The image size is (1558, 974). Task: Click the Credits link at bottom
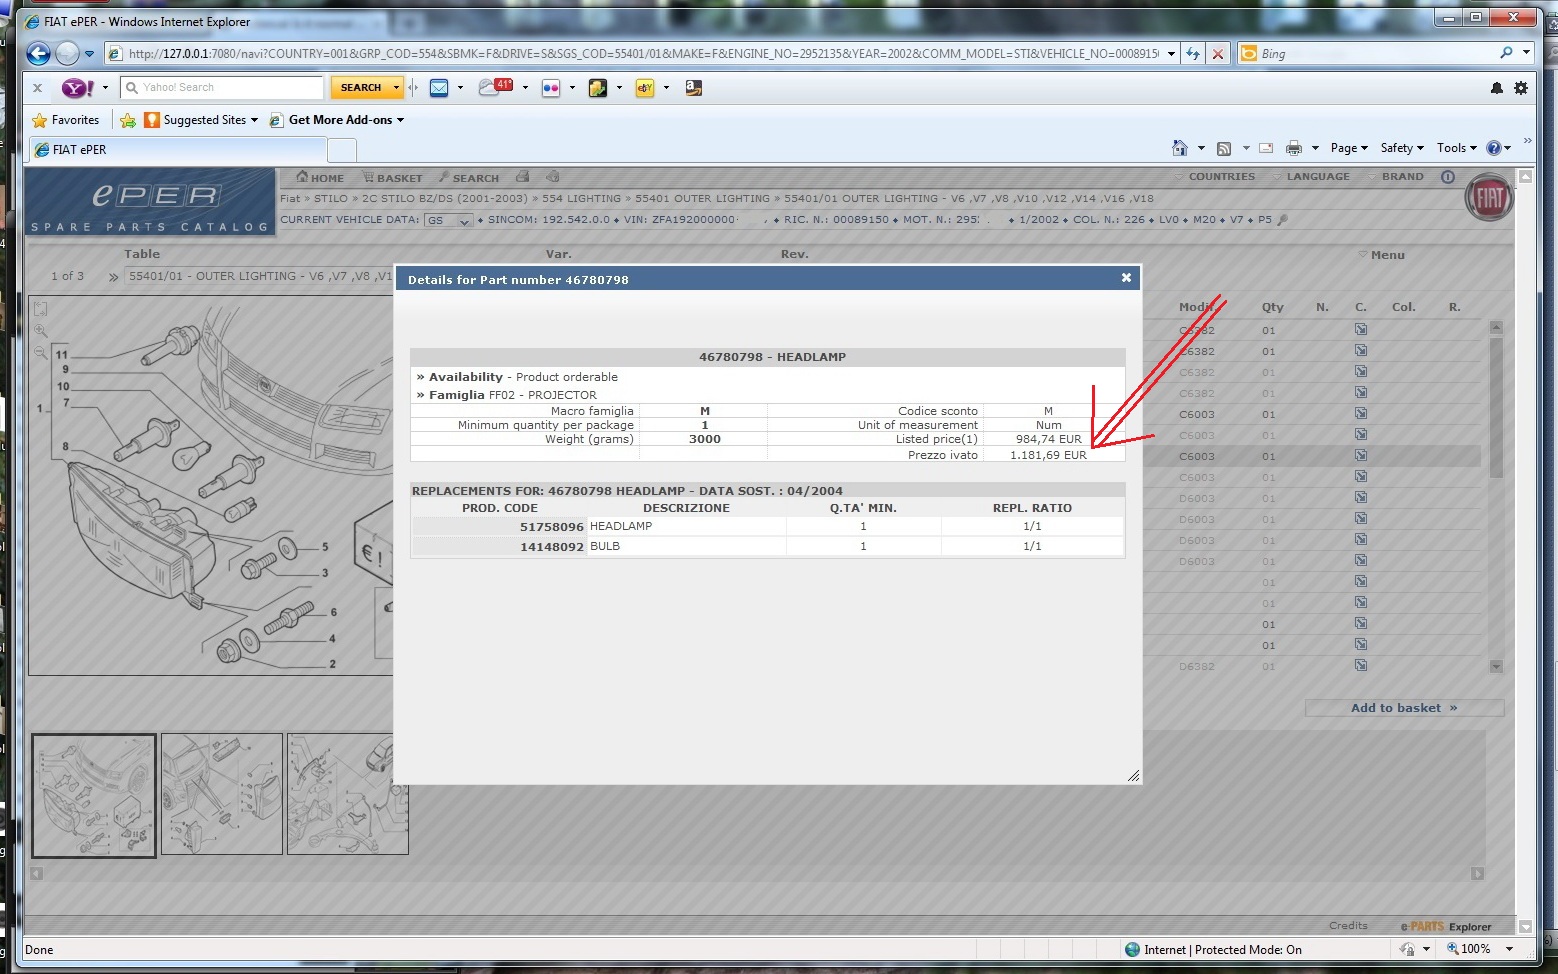(1348, 925)
